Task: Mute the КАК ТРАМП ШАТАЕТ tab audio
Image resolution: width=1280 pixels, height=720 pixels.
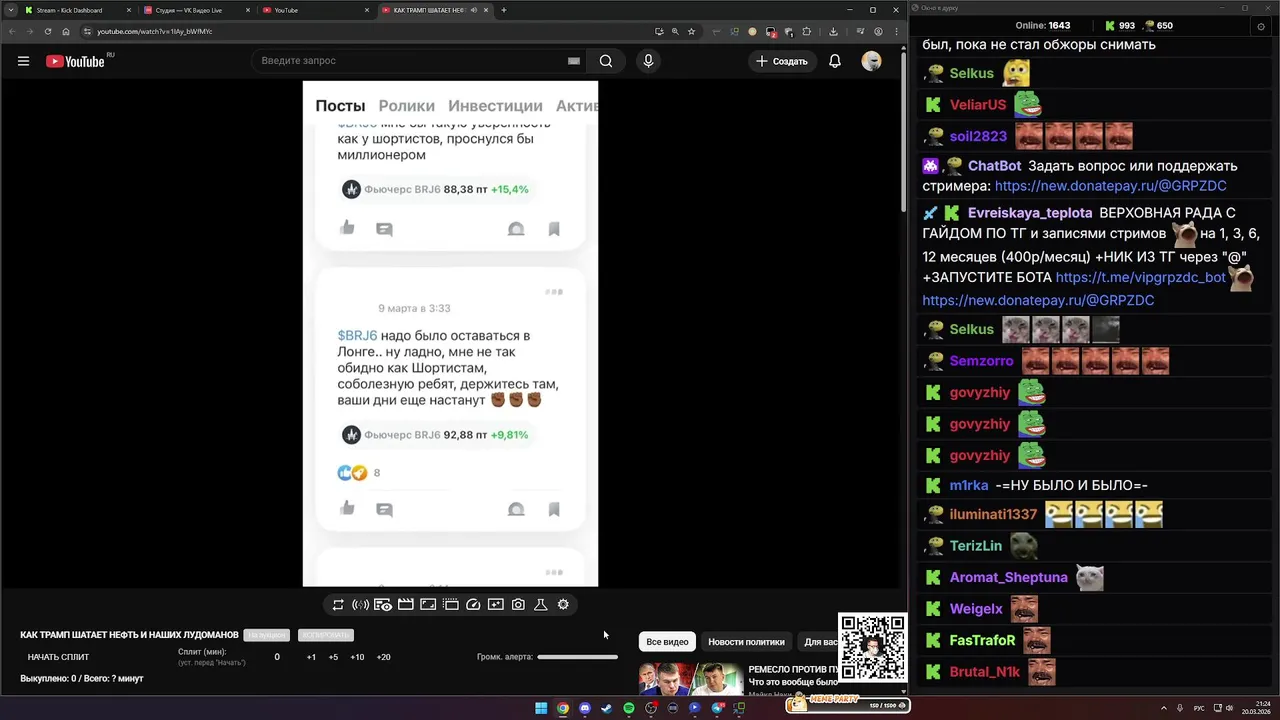Action: (474, 10)
